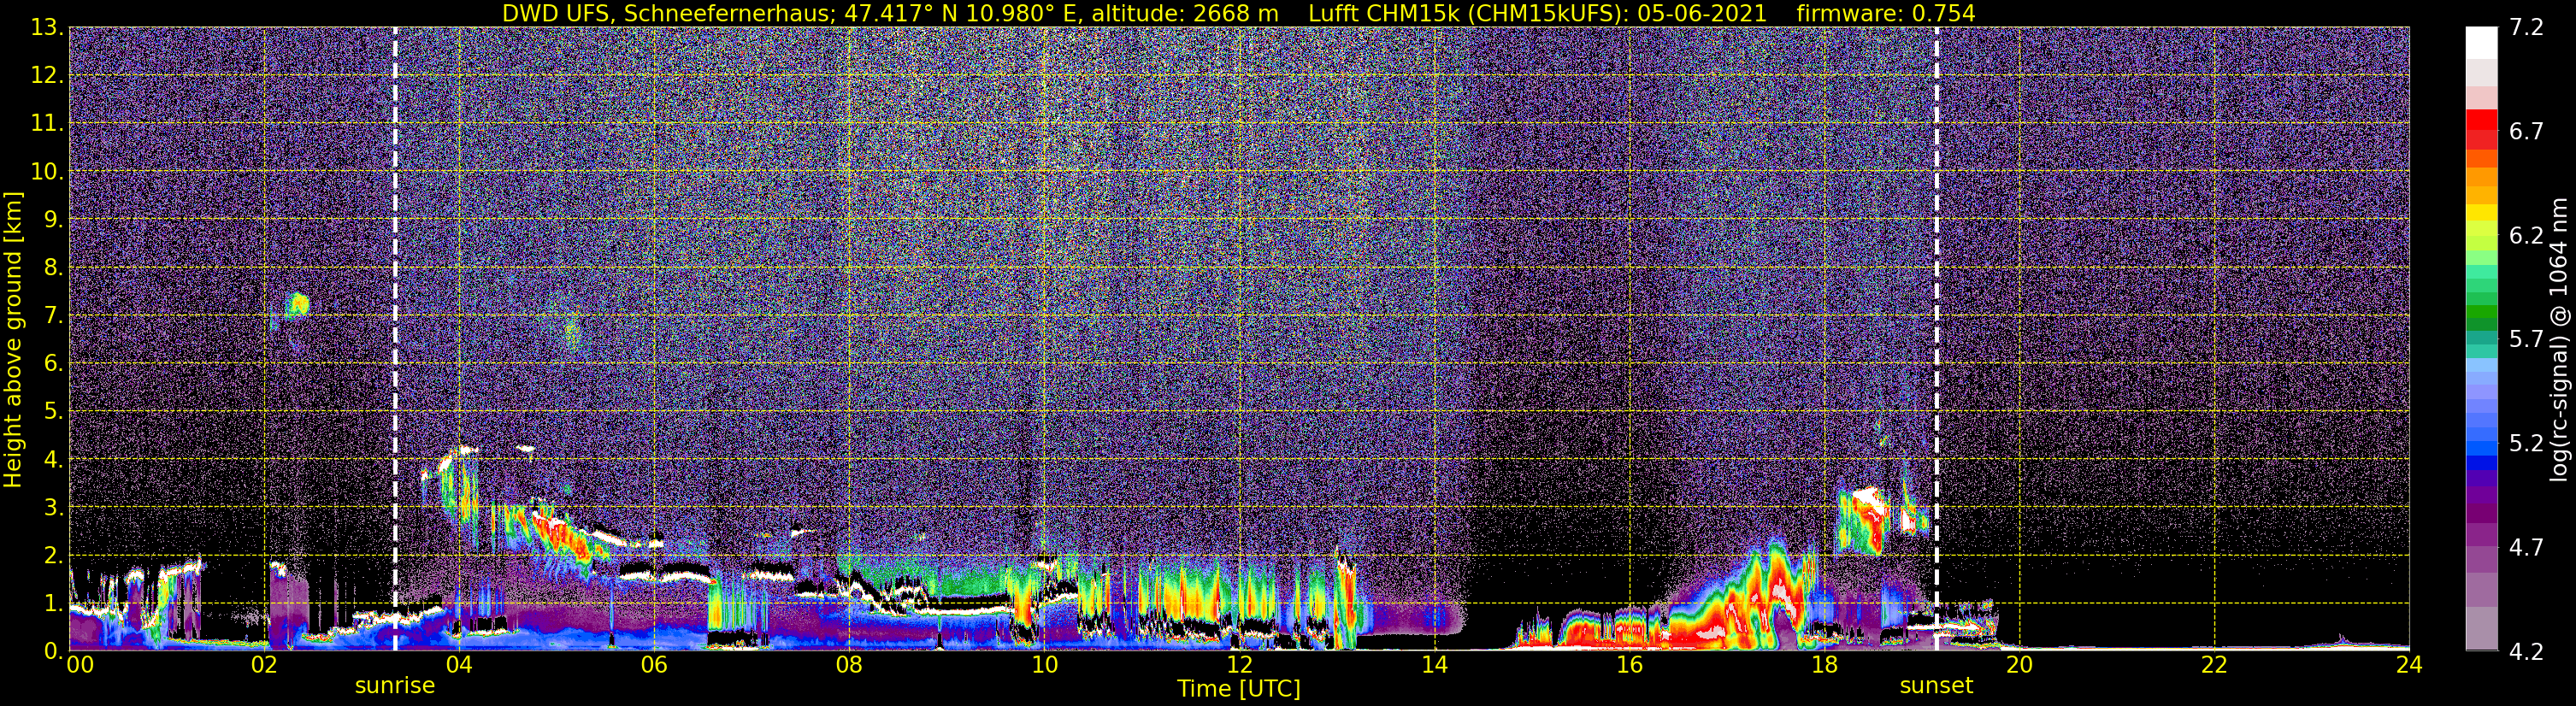Click the "24" tick on the time axis

coord(2409,666)
